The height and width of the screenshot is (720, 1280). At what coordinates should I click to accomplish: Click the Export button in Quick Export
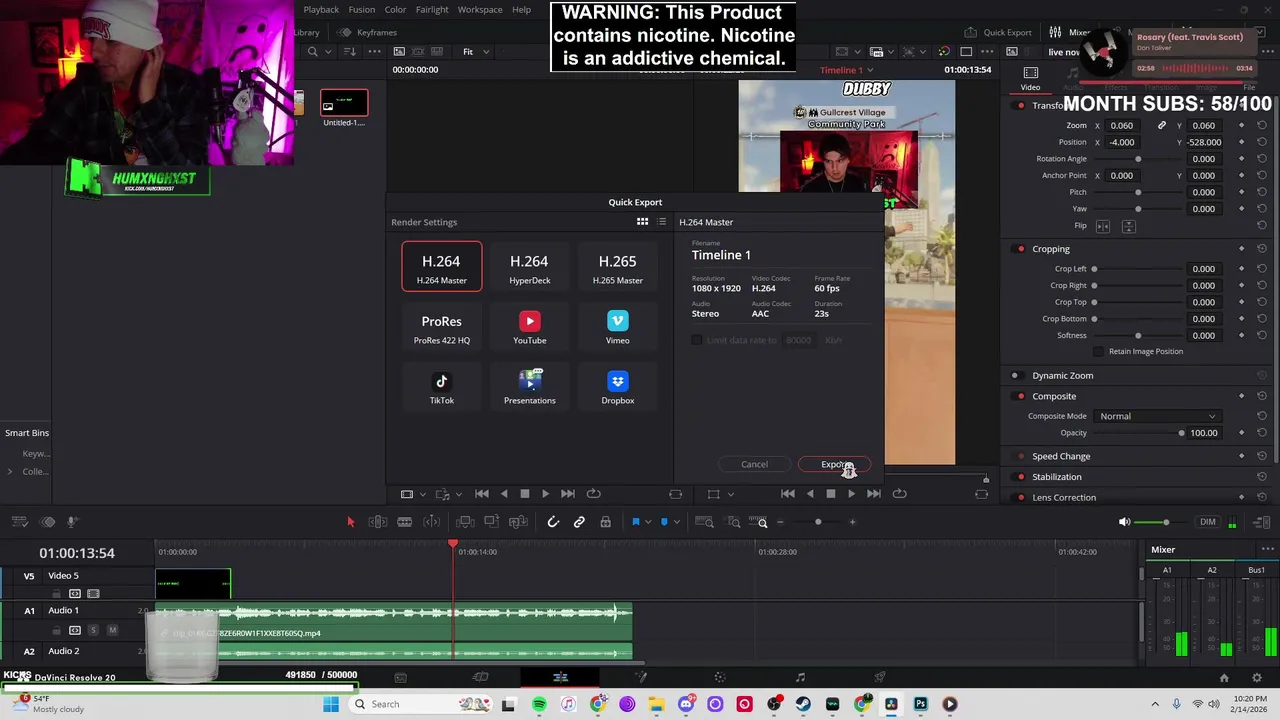[x=835, y=464]
